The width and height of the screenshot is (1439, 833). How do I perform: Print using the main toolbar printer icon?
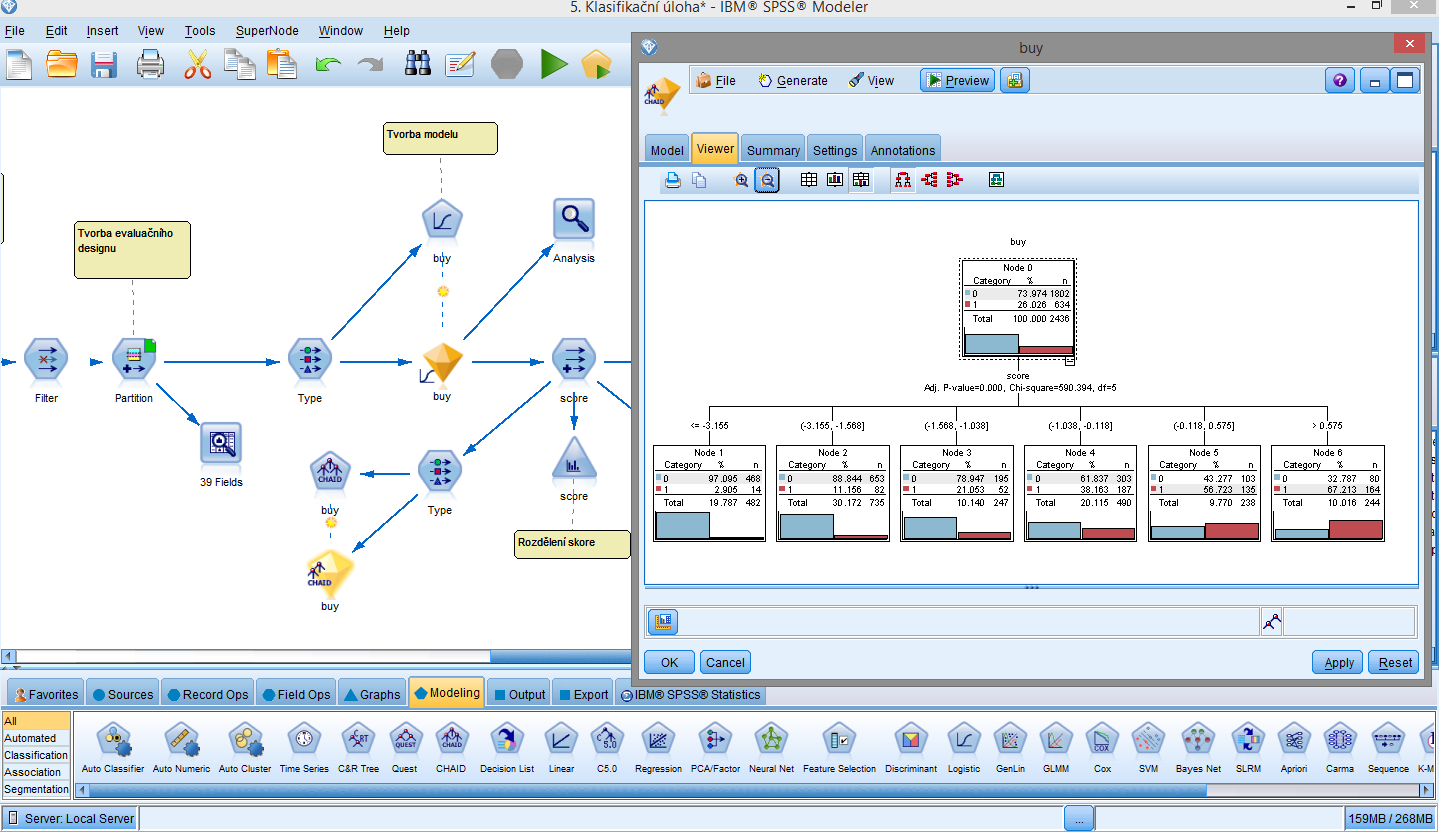tap(150, 65)
